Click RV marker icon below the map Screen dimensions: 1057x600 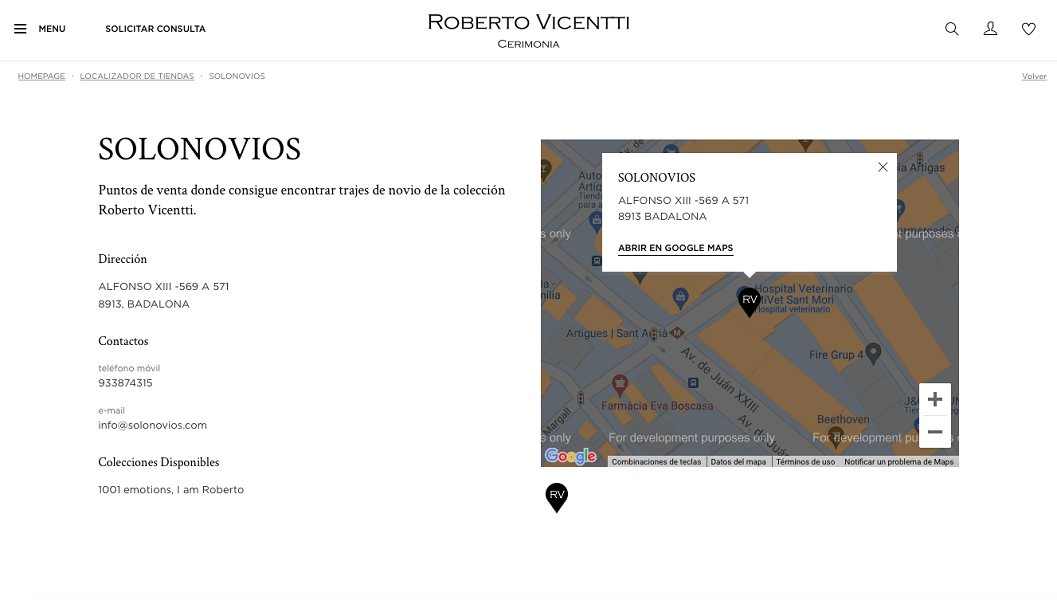click(557, 498)
